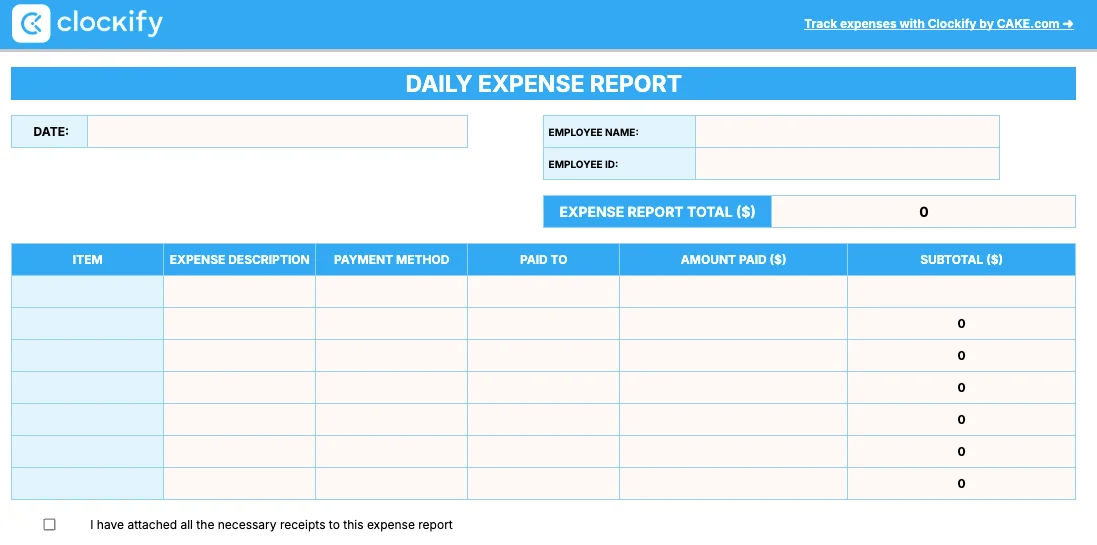The height and width of the screenshot is (545, 1097).
Task: Click the PAID TO column header
Action: click(543, 260)
